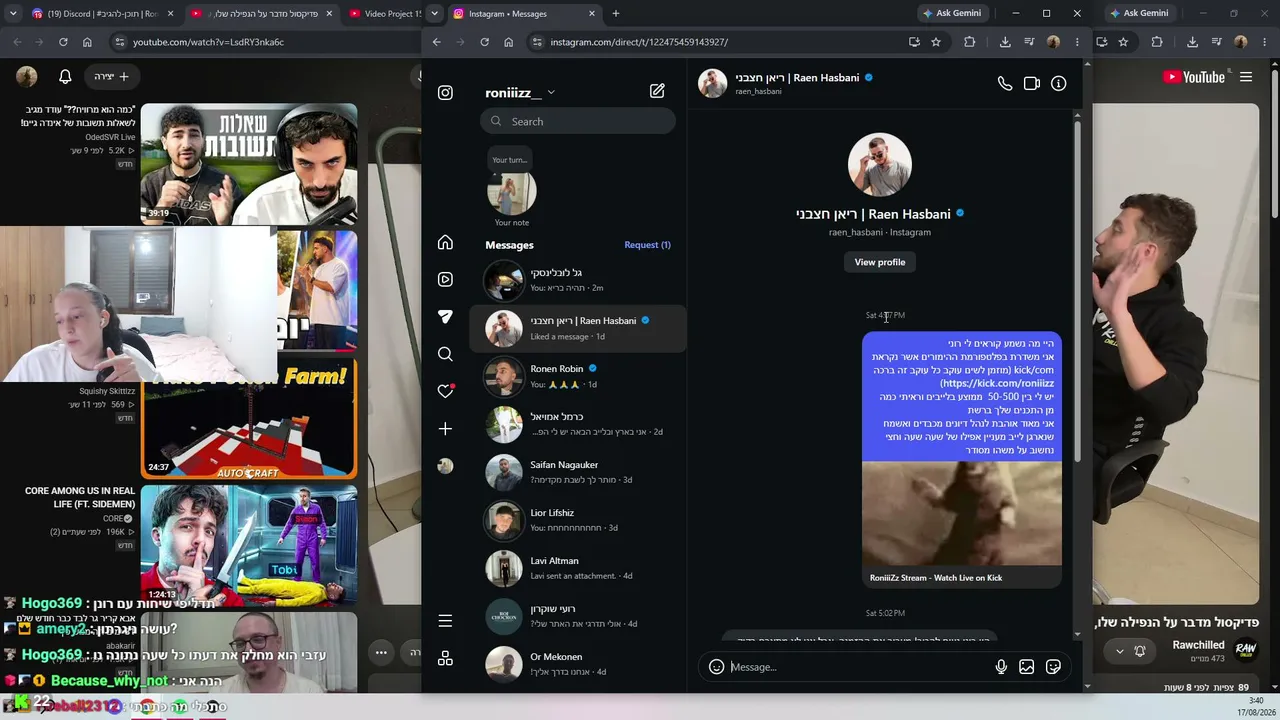
Task: Click the taskbar clock and date
Action: tap(1256, 706)
